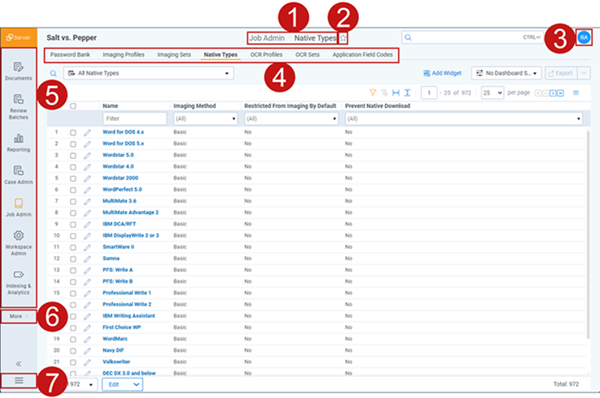
Task: Open the Imaging Method filter dropdown
Action: coord(205,119)
